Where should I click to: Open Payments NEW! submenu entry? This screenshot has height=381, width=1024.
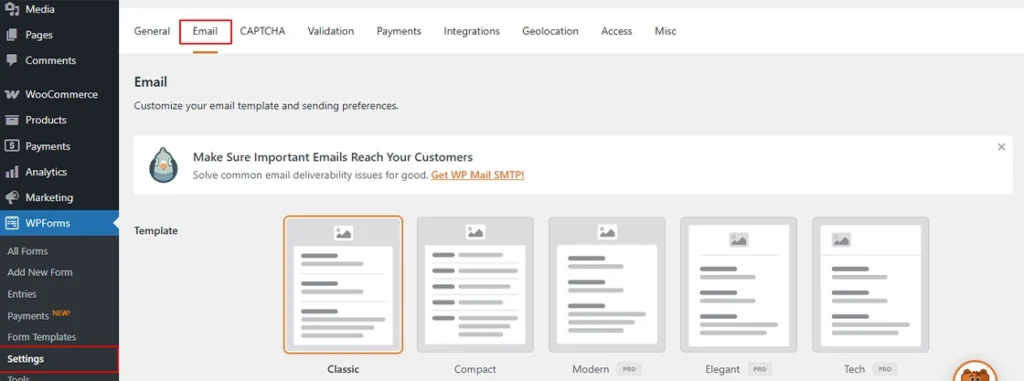click(39, 316)
